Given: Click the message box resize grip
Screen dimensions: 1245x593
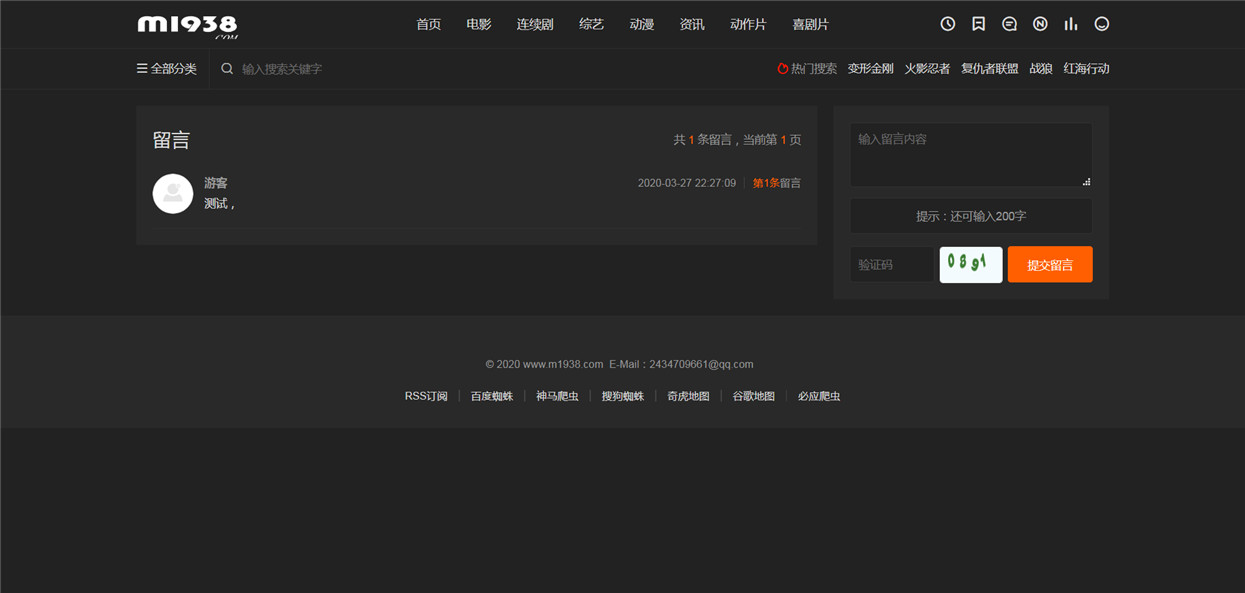Looking at the screenshot, I should [1086, 182].
